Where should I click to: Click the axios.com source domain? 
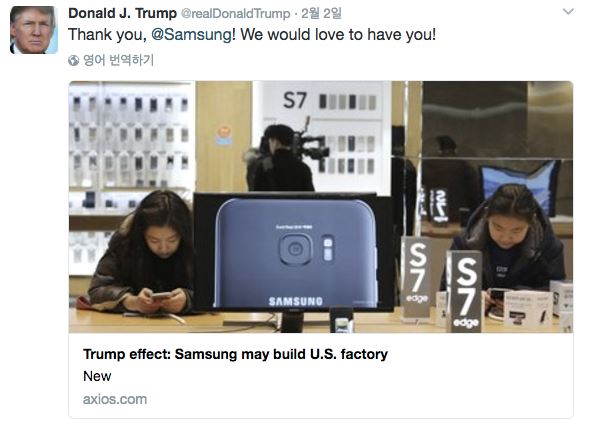[115, 399]
